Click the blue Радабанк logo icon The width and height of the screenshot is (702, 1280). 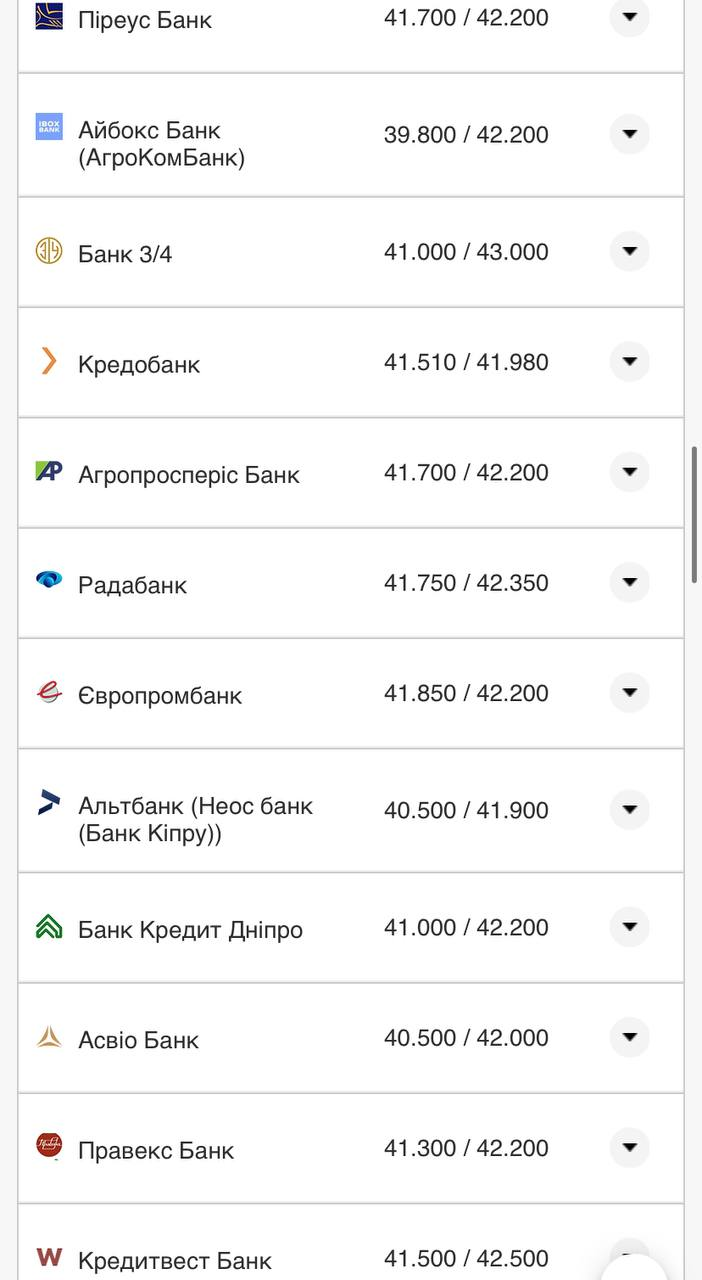coord(49,580)
